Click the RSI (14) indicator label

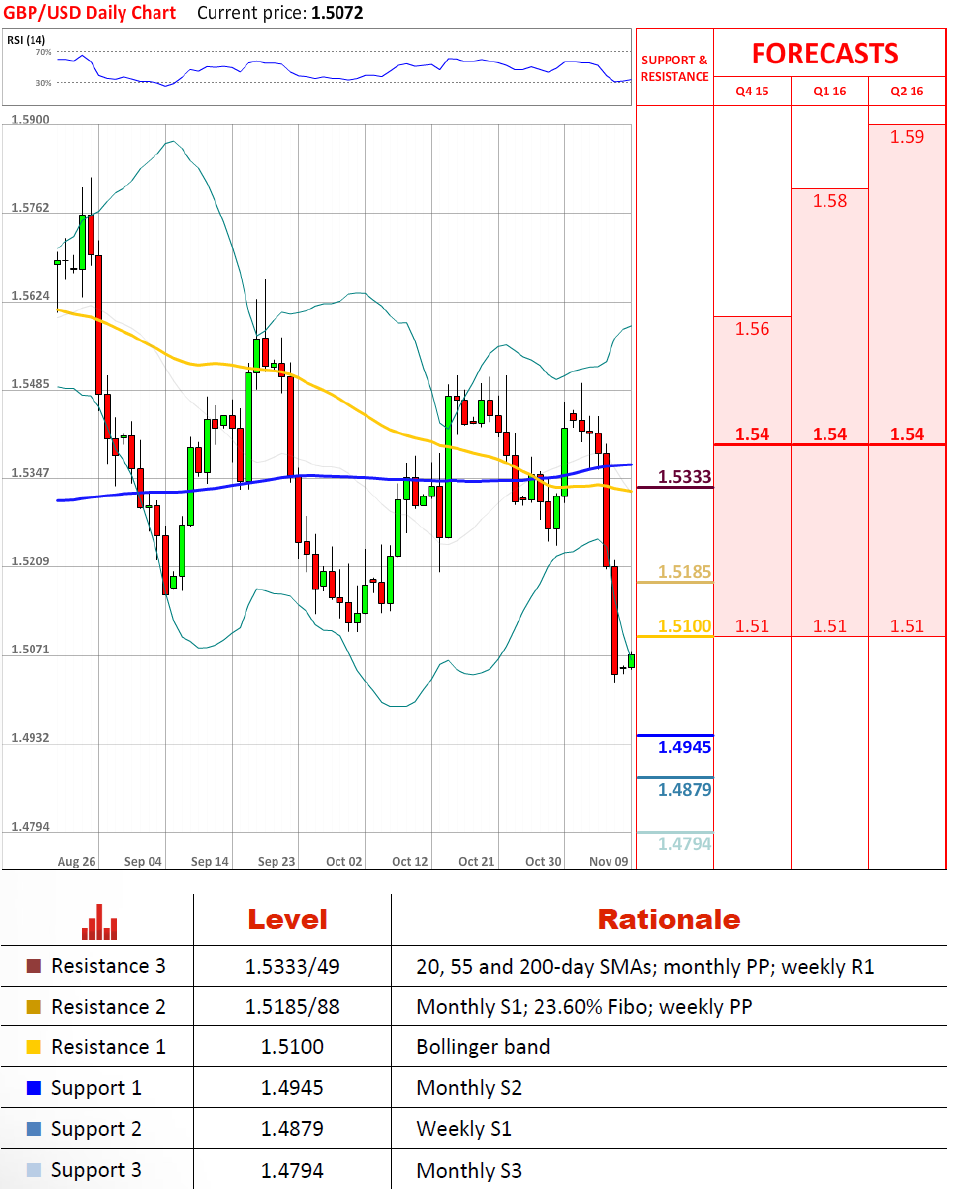coord(26,39)
